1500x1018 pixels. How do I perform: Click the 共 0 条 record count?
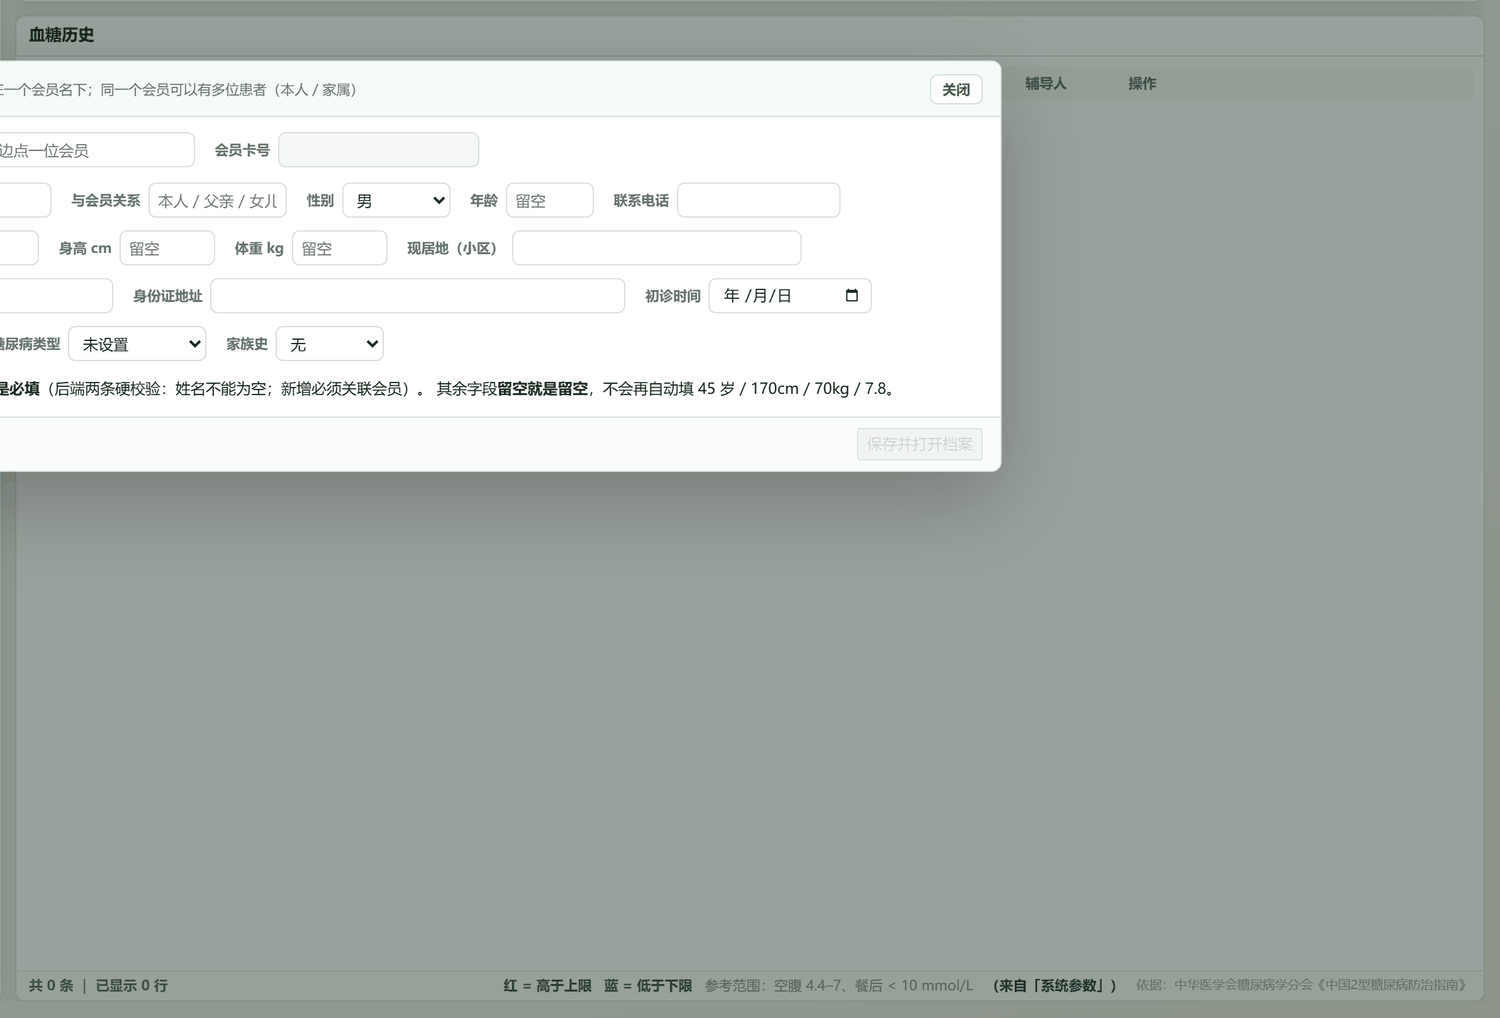(51, 986)
